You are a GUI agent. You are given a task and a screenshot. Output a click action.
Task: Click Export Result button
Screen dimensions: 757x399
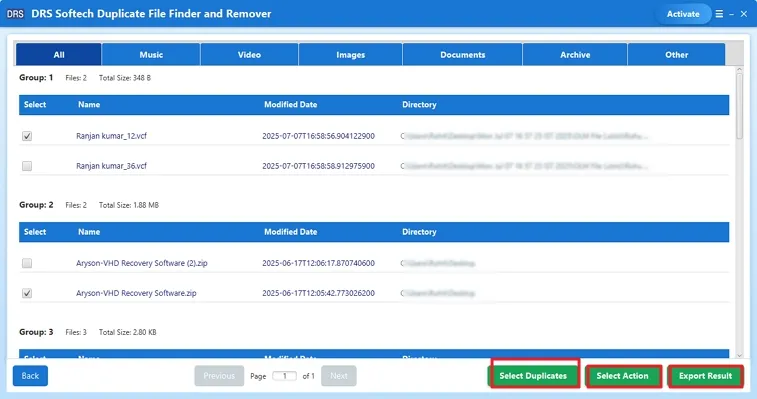coord(705,376)
